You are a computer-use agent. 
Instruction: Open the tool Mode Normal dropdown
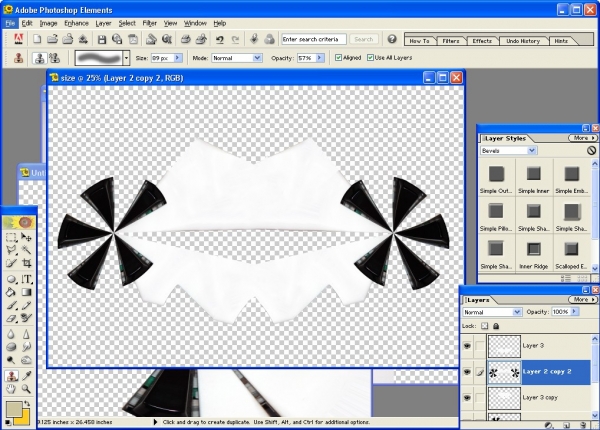click(237, 58)
